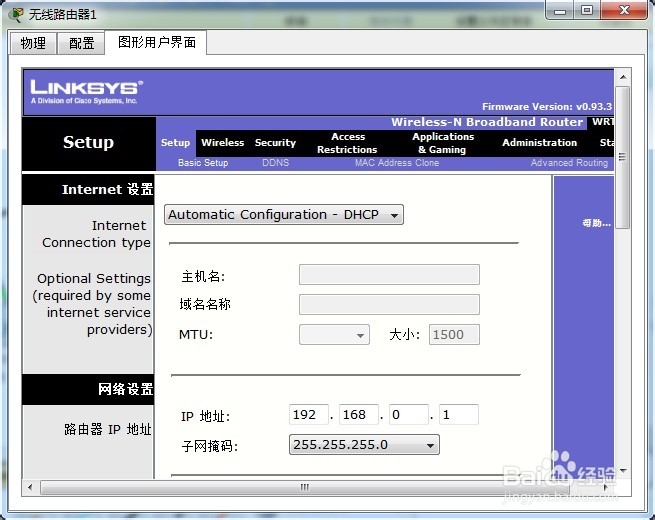The width and height of the screenshot is (655, 520).
Task: Click the window title icon of 无线路由器1
Action: [17, 15]
